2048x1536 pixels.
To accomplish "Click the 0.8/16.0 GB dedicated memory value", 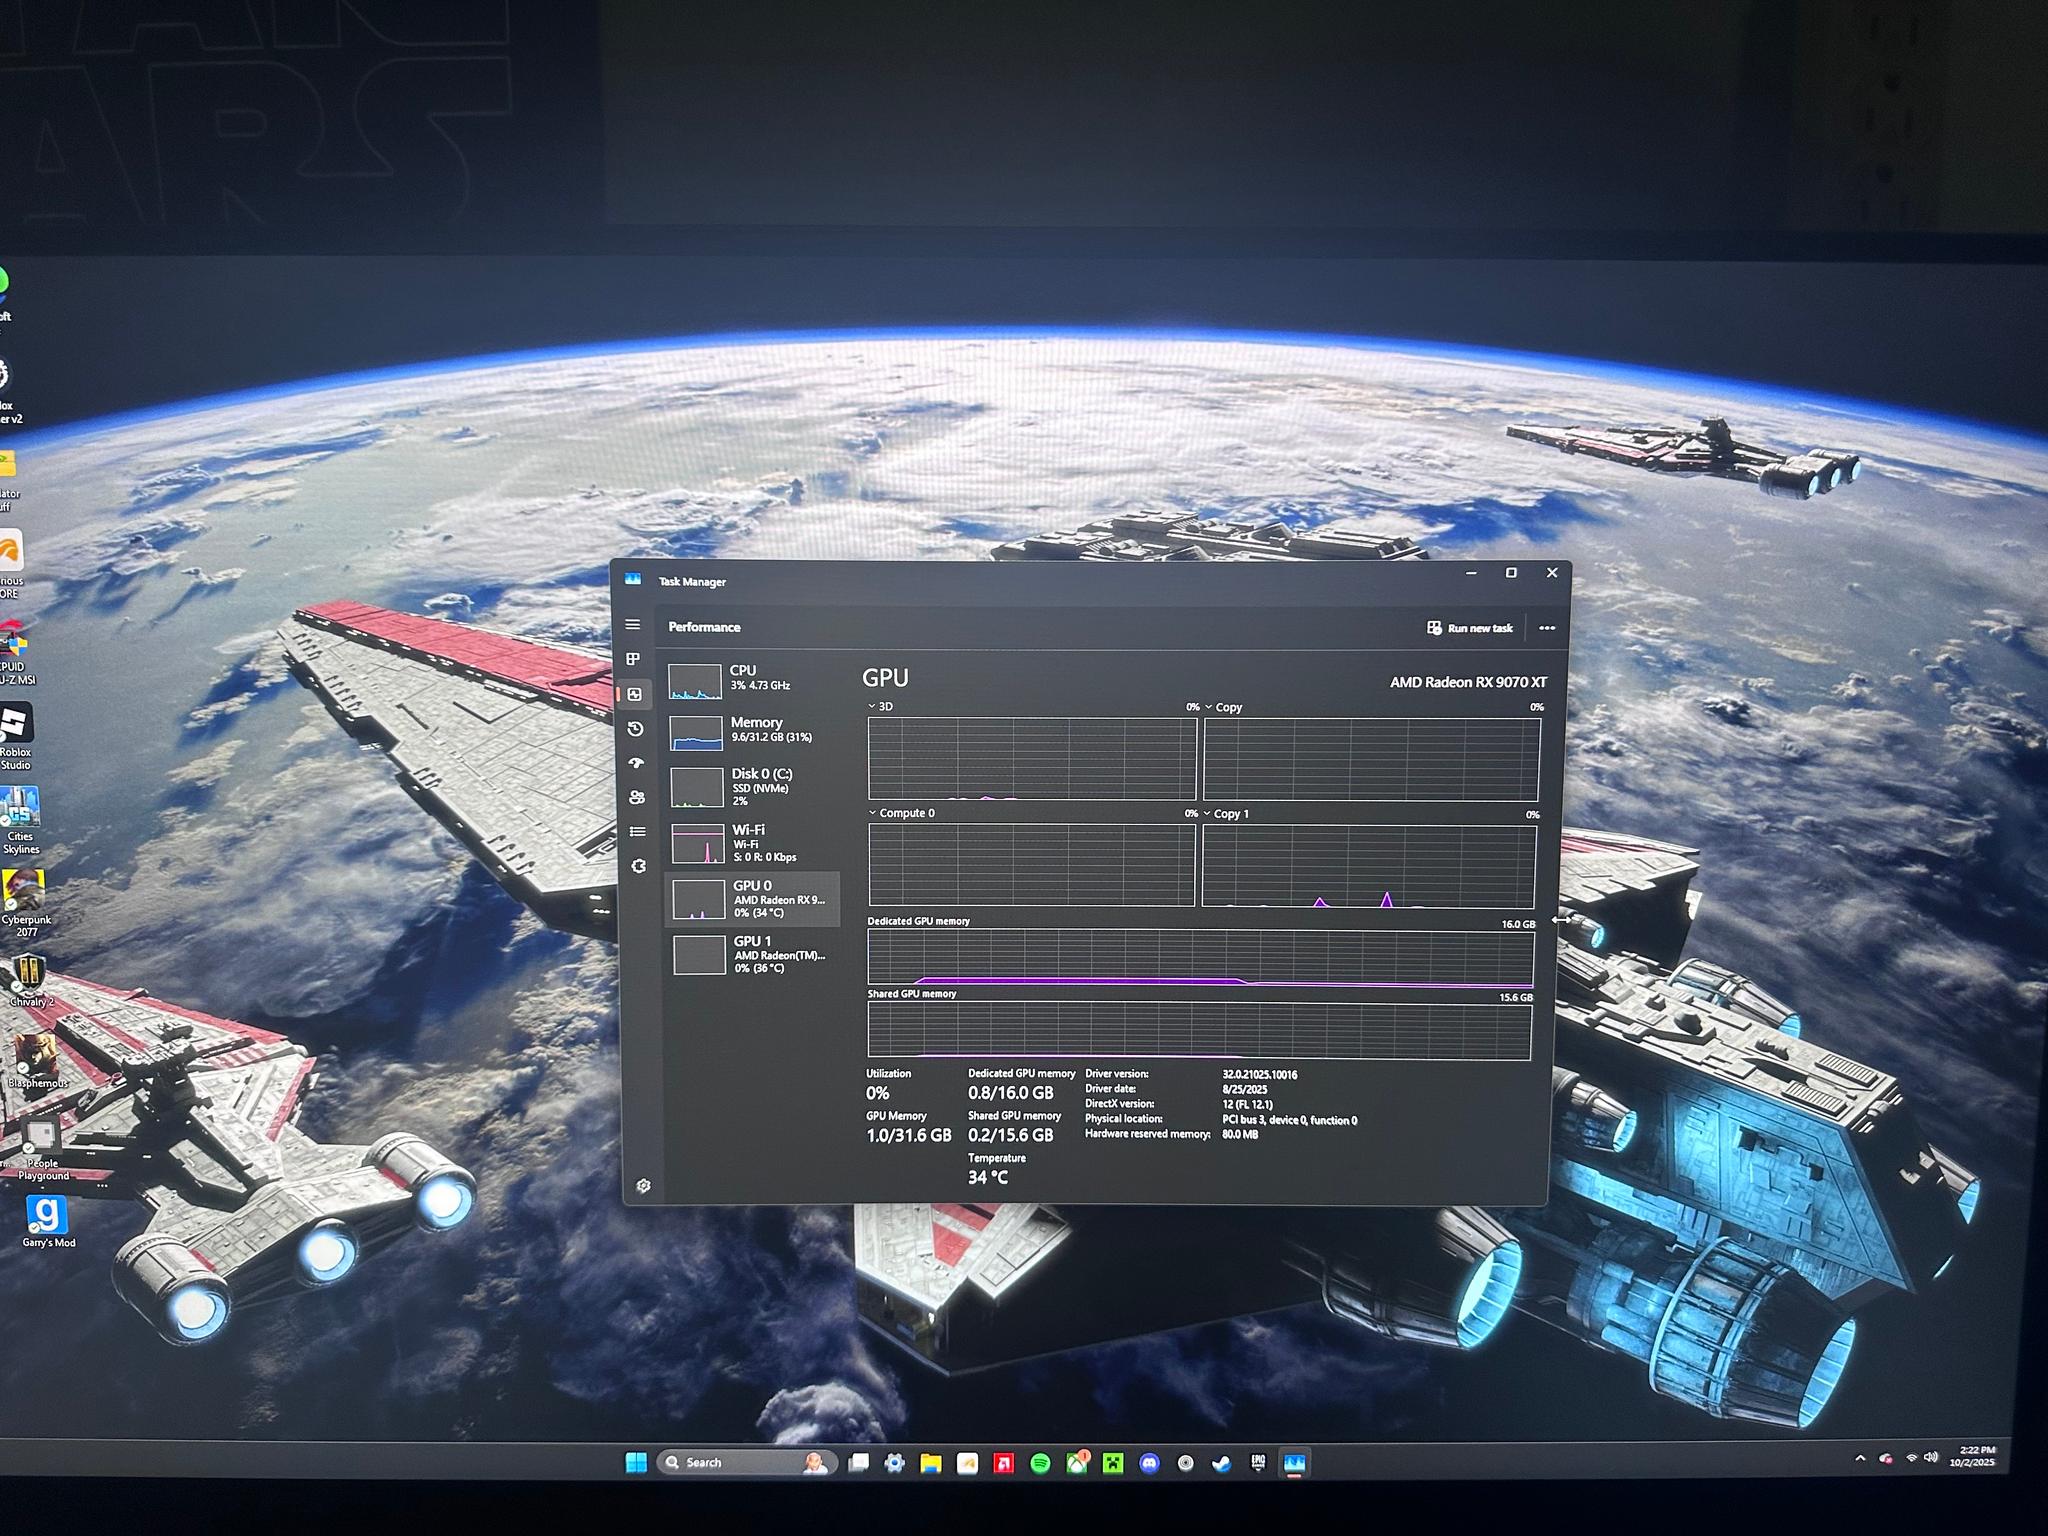I will click(1010, 1093).
